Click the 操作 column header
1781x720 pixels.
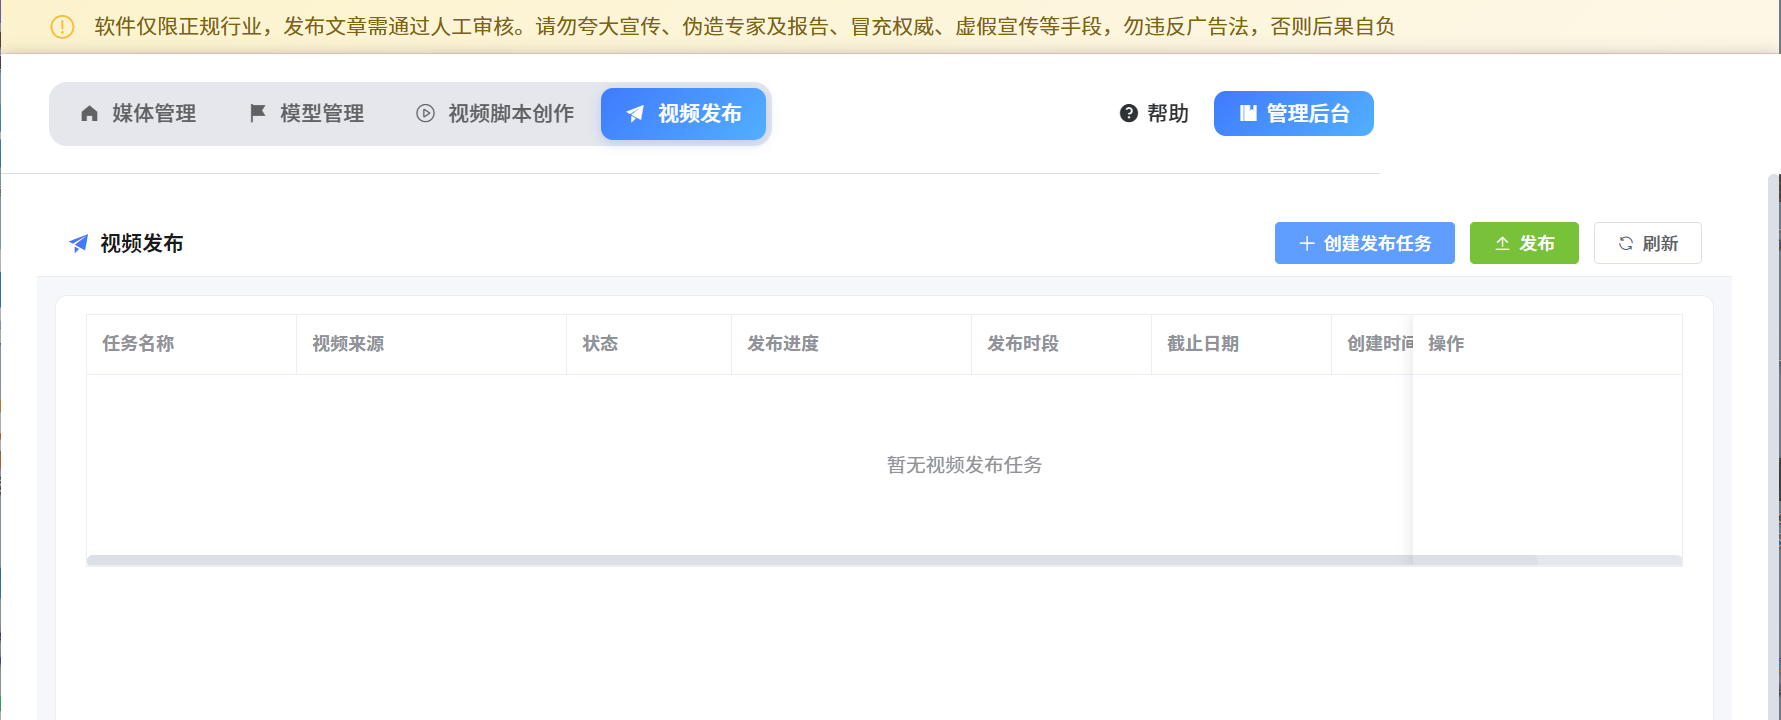(1547, 344)
